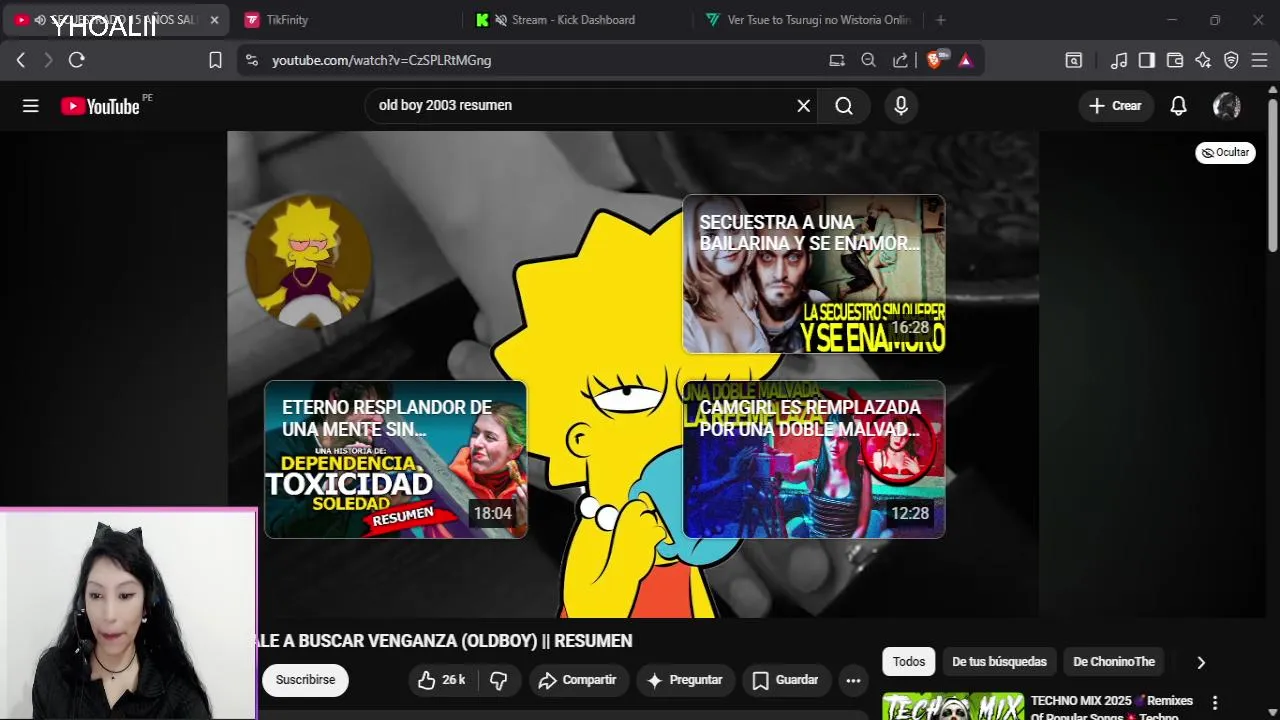
Task: Run search with magnifier button
Action: tap(844, 106)
